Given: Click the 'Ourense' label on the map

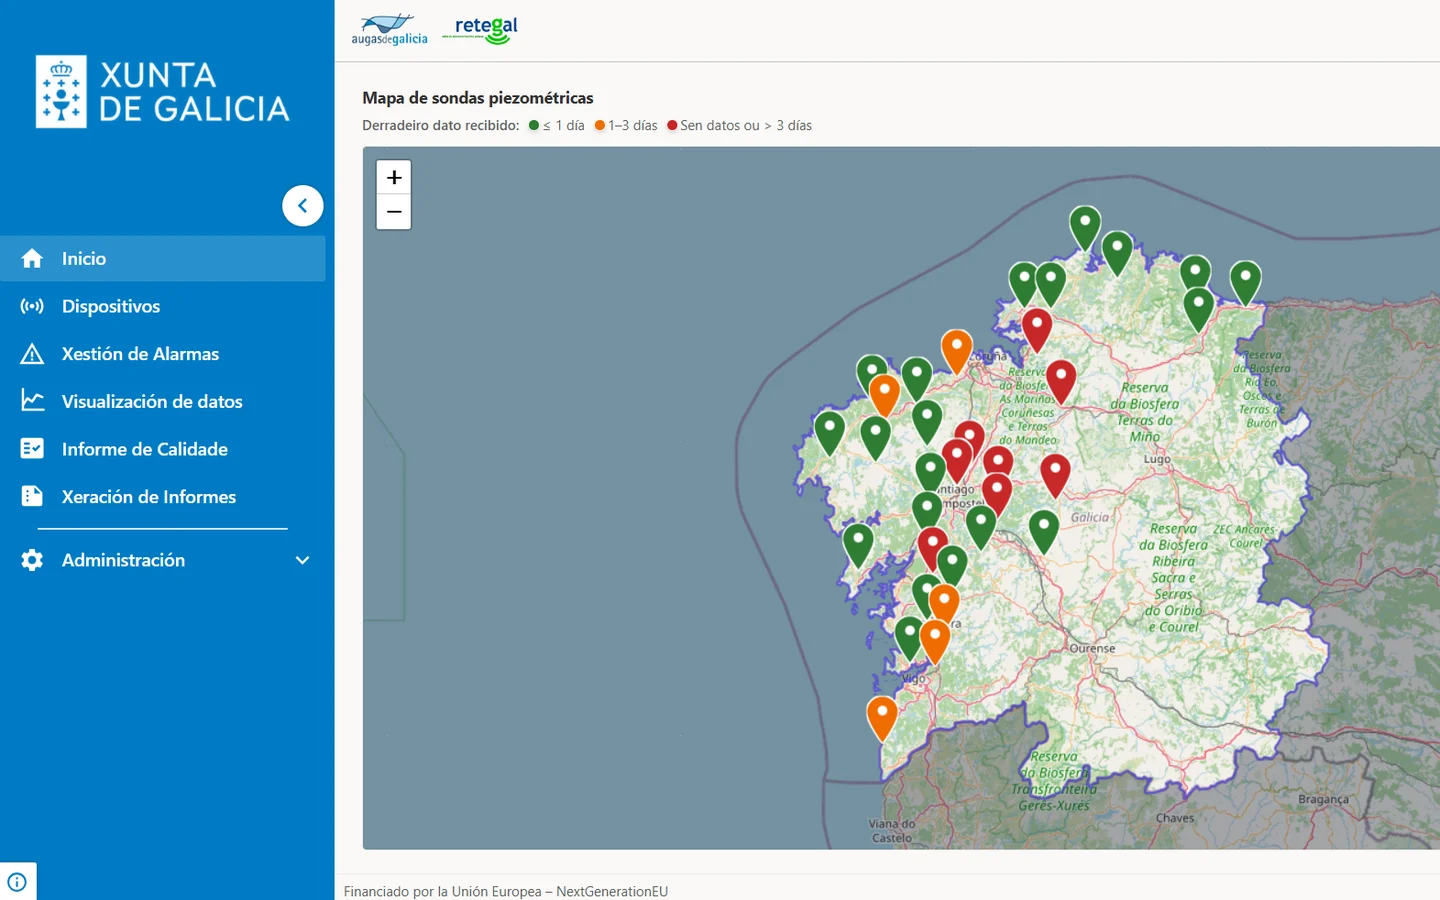Looking at the screenshot, I should click(1092, 648).
